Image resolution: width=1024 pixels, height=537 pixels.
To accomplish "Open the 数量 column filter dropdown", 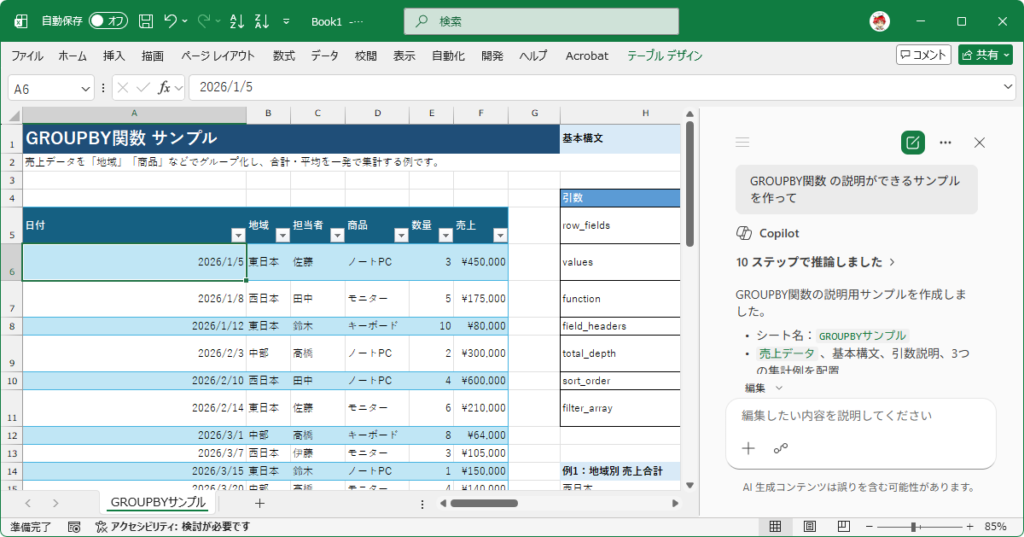I will [x=445, y=235].
